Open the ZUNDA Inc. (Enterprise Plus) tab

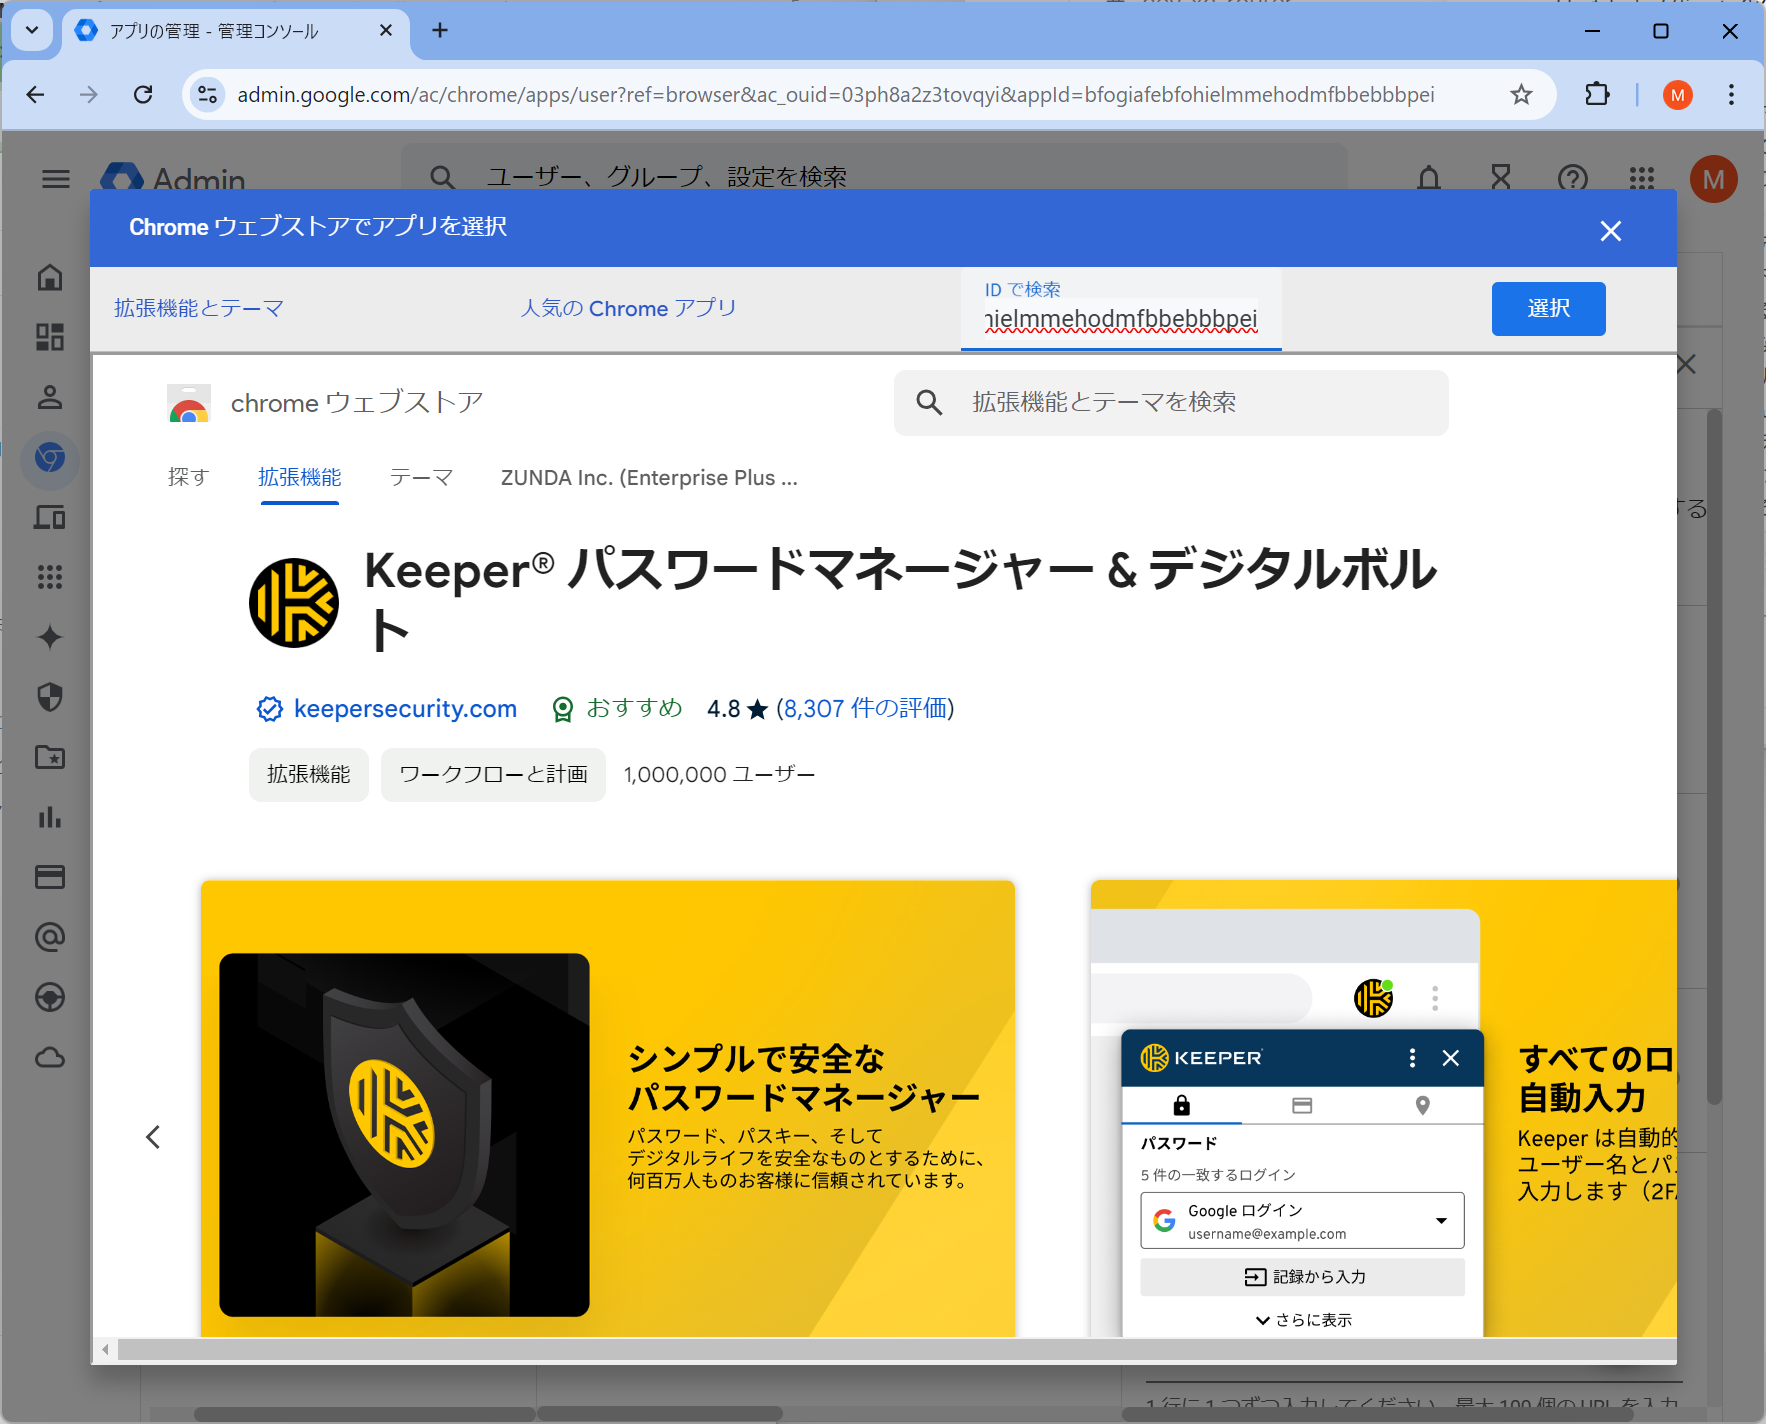(649, 478)
